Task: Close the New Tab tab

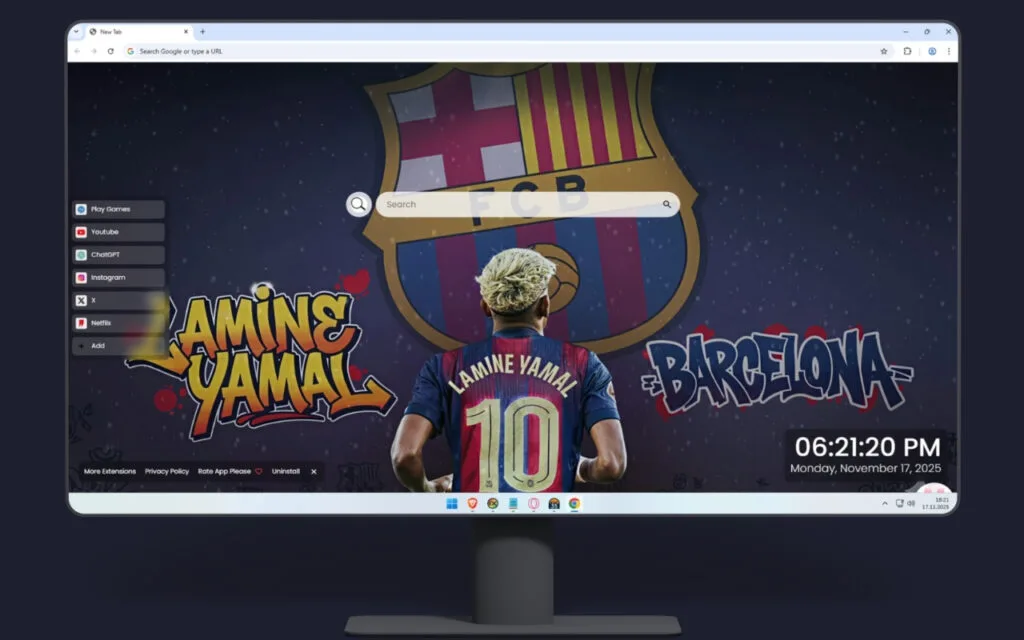Action: 185,31
